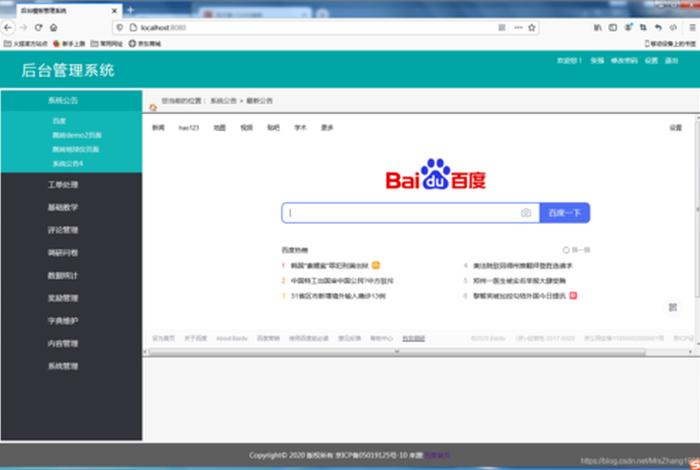Select the 百度 submenu item
The width and height of the screenshot is (700, 470).
point(59,121)
